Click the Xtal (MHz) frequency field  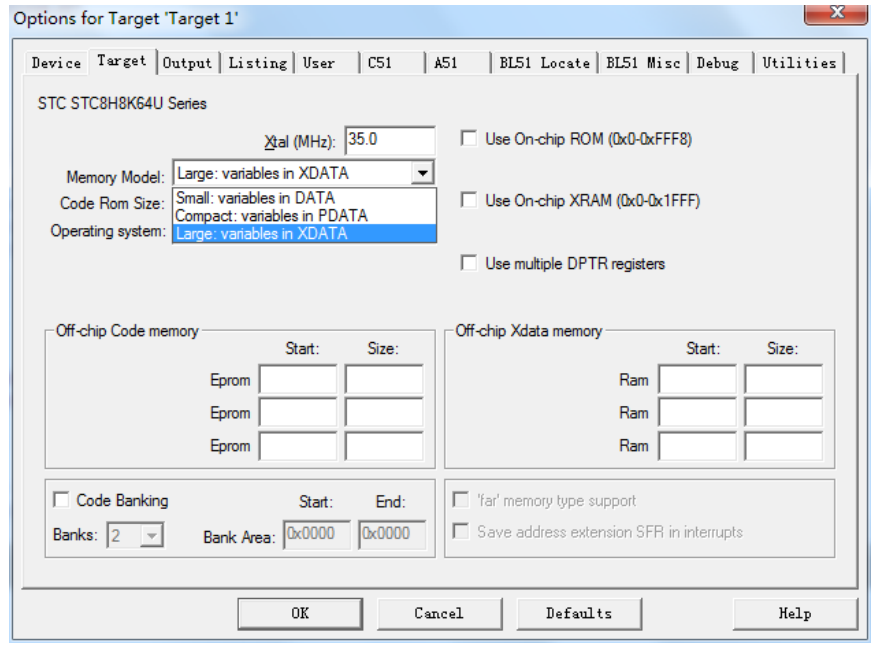pyautogui.click(x=390, y=140)
